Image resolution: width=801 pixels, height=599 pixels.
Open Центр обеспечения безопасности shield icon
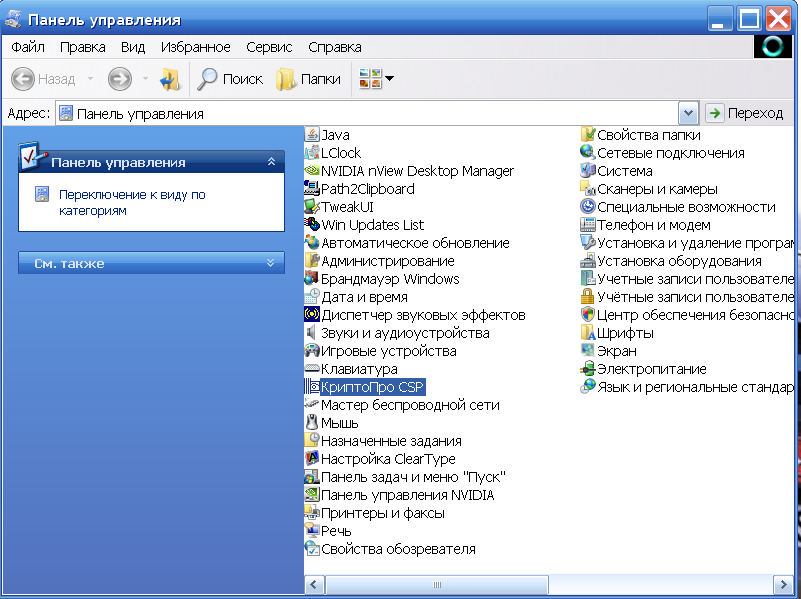(x=588, y=315)
